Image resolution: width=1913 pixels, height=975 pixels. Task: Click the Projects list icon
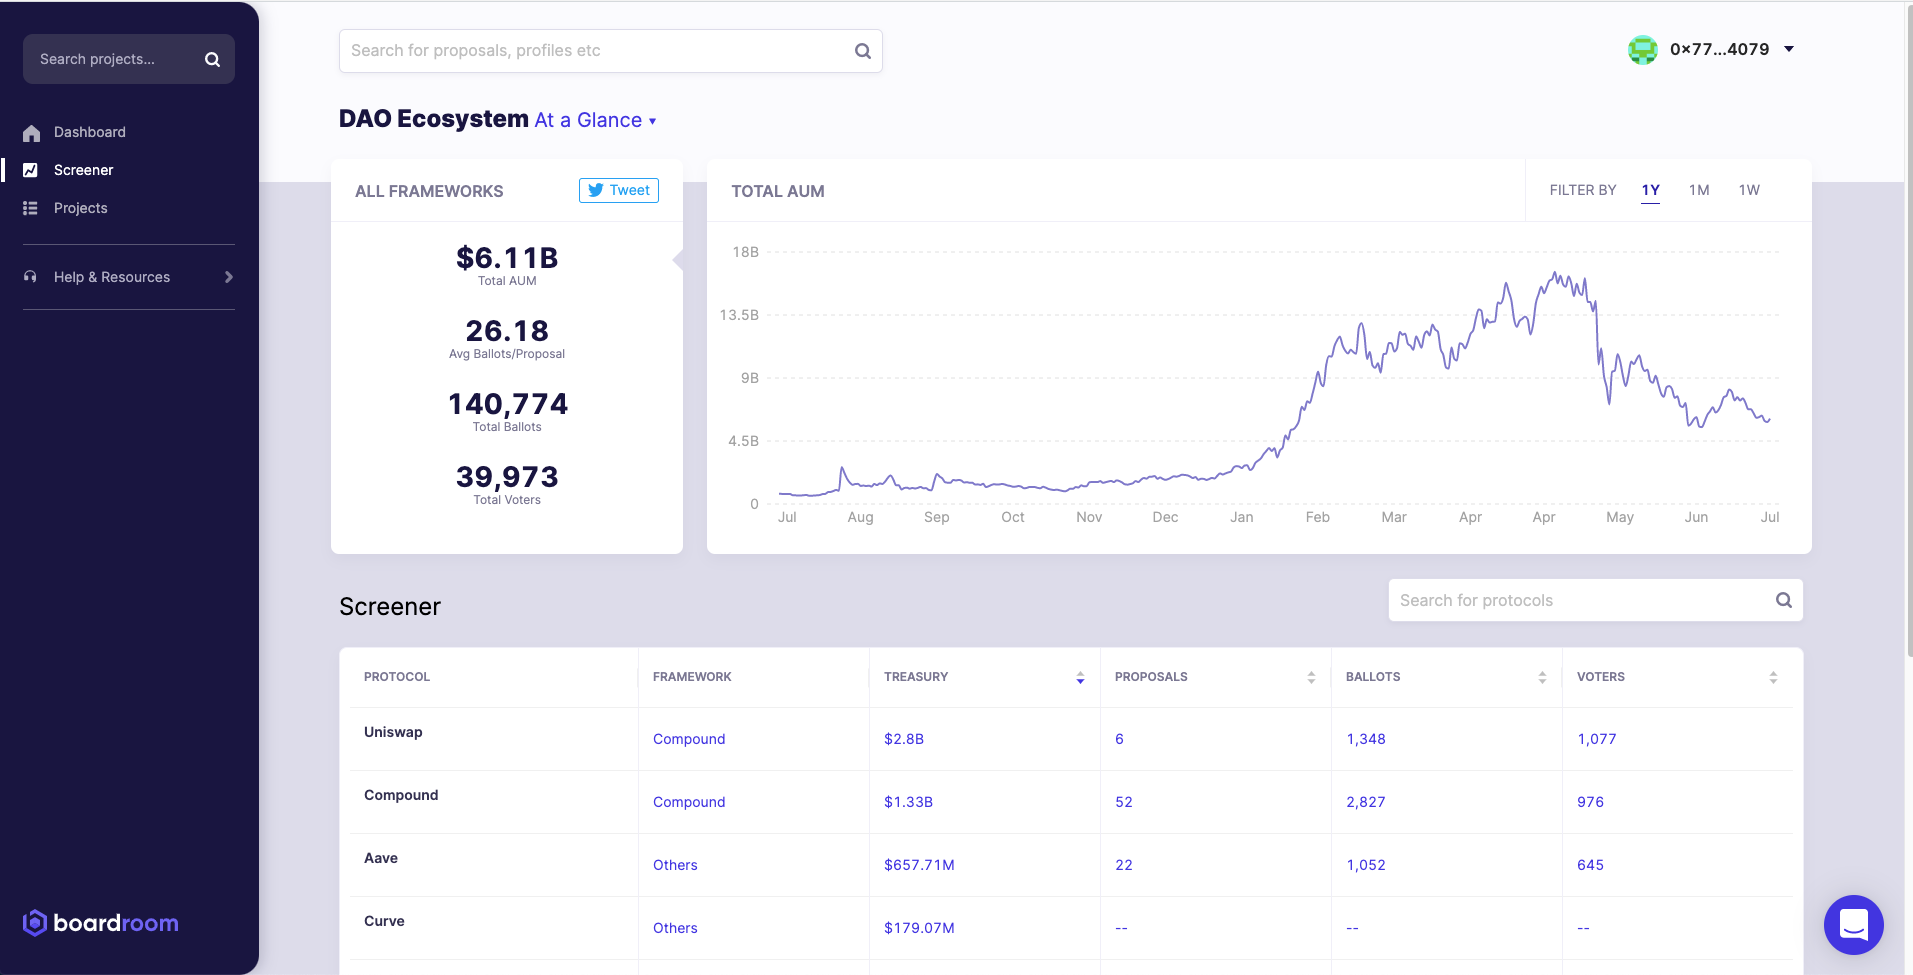pos(31,208)
